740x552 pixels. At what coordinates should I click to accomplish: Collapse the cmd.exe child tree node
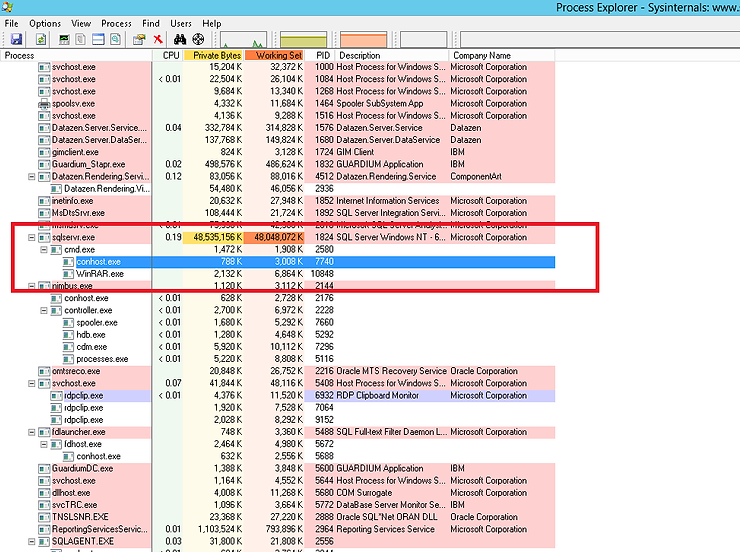[44, 250]
